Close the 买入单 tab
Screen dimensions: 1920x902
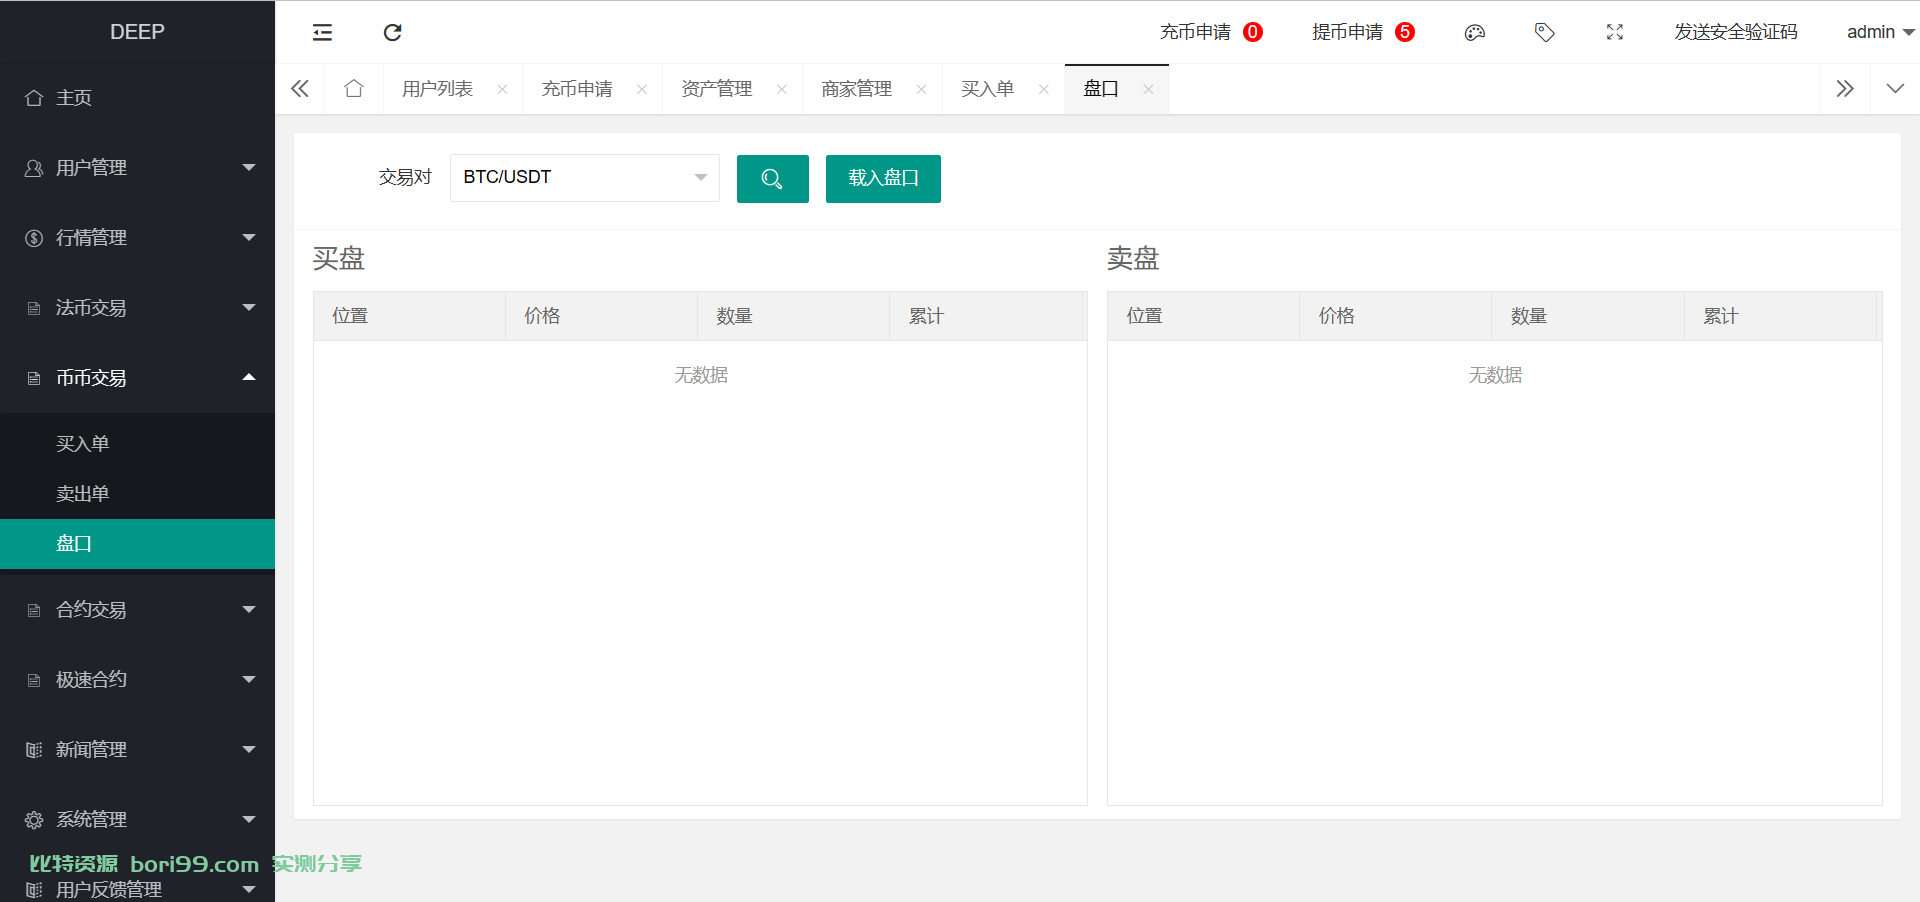(1044, 89)
